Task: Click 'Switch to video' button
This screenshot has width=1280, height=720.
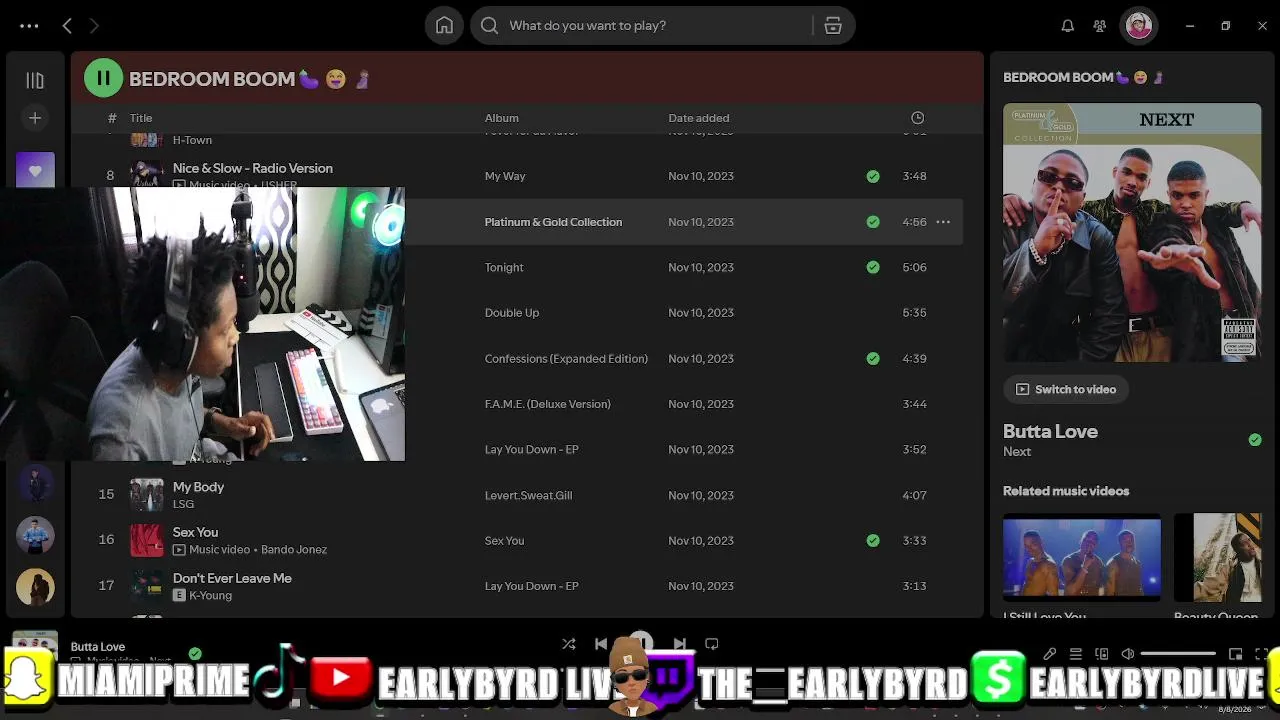Action: coord(1065,390)
